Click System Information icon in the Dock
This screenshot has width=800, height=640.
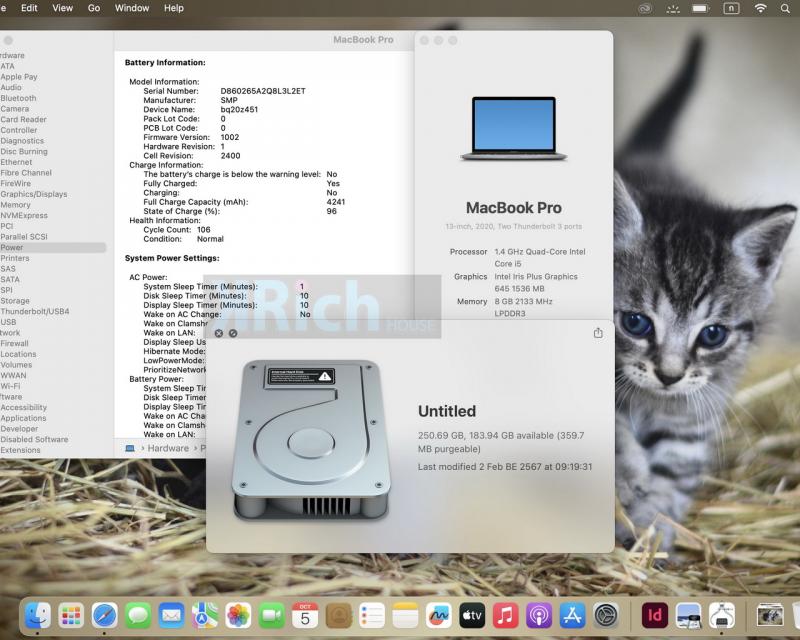[722, 616]
